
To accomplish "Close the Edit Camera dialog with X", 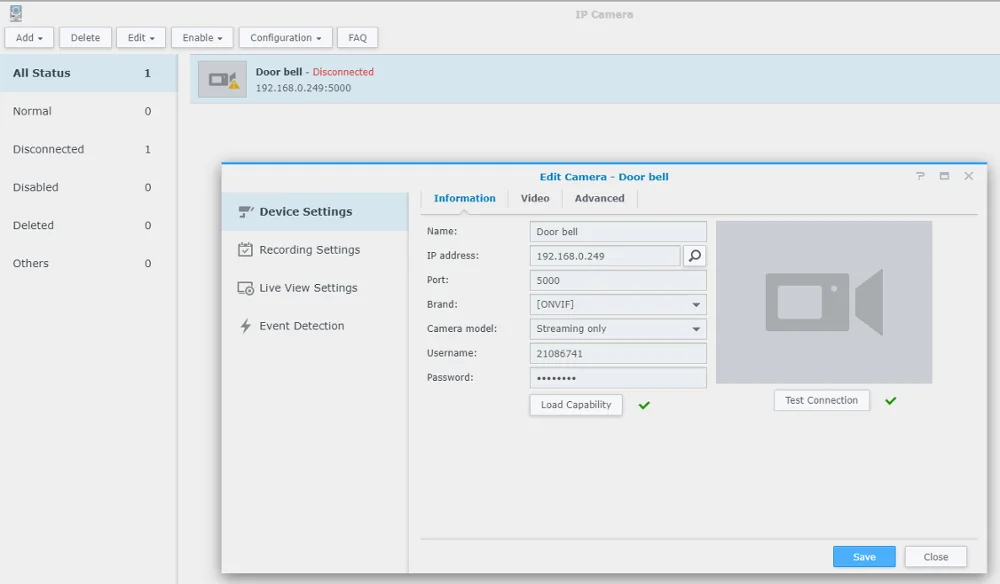I will point(969,176).
